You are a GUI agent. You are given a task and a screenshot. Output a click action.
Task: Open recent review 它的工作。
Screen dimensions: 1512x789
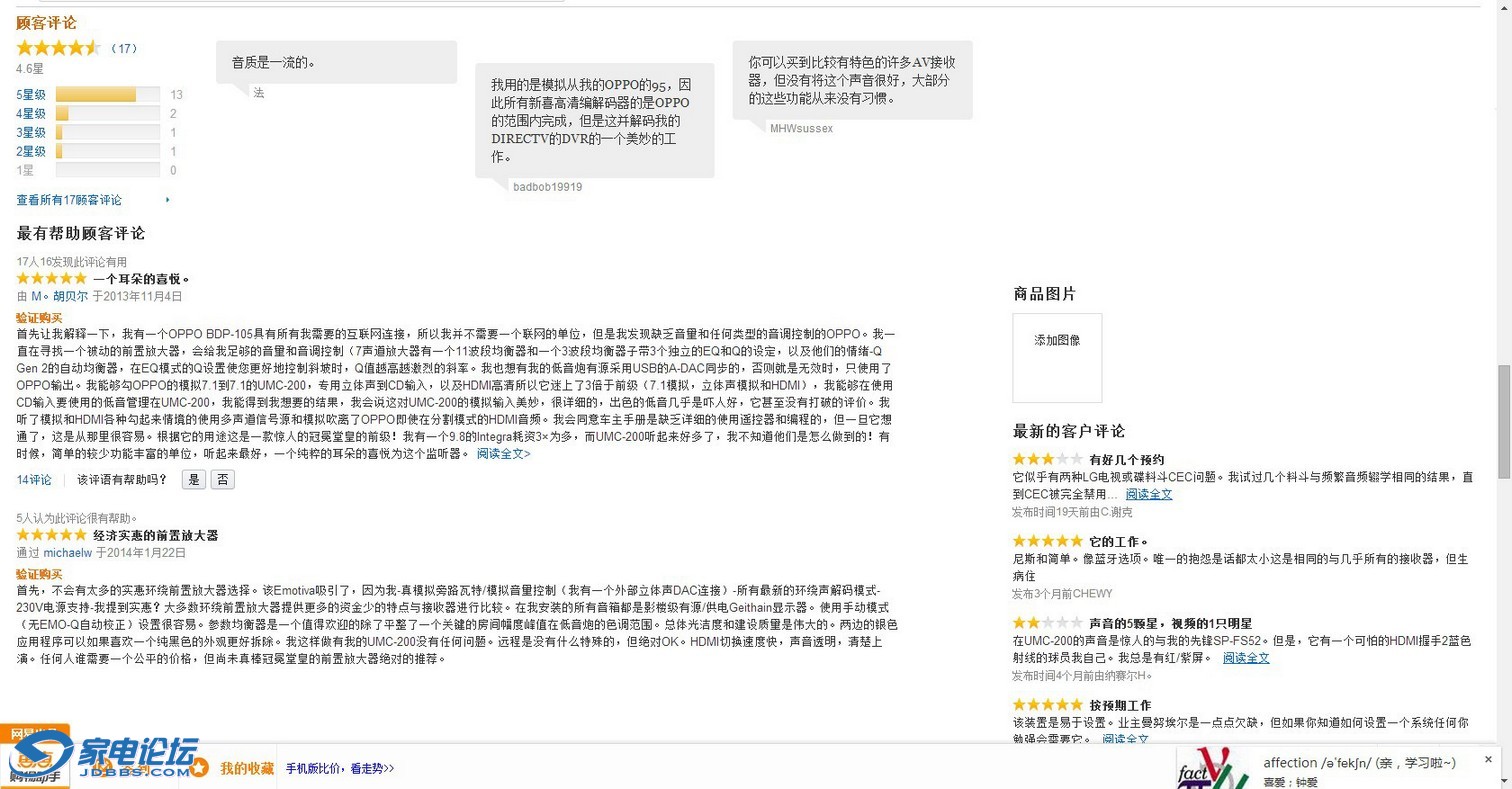click(x=1119, y=541)
